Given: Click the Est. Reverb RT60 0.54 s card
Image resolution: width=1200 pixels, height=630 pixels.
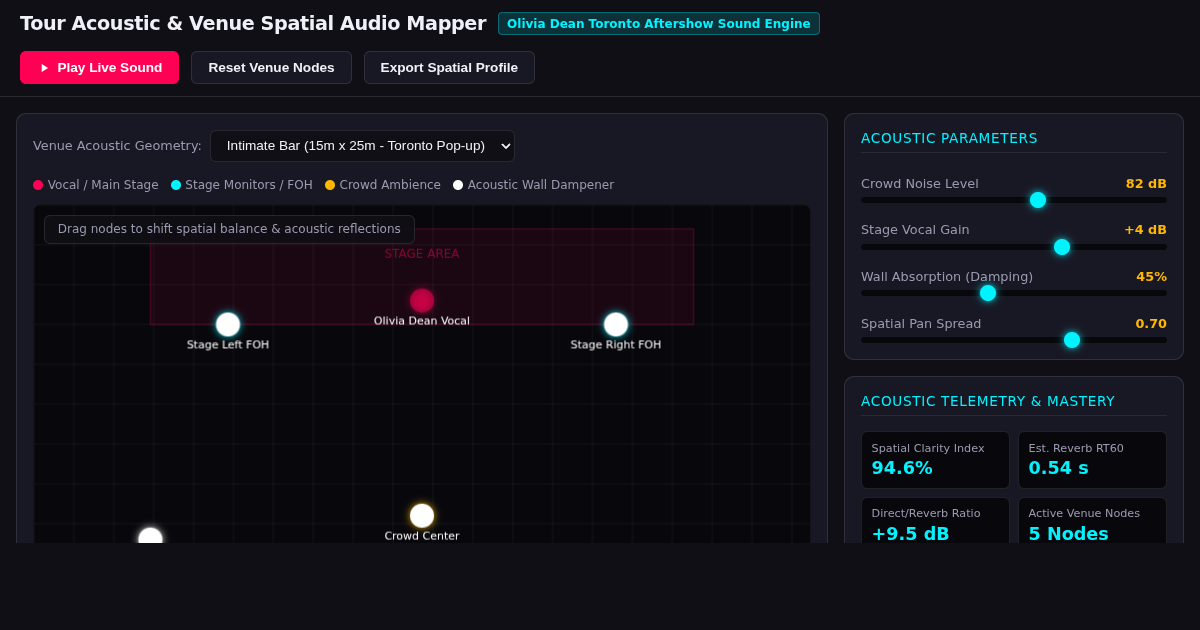Looking at the screenshot, I should coord(1092,460).
